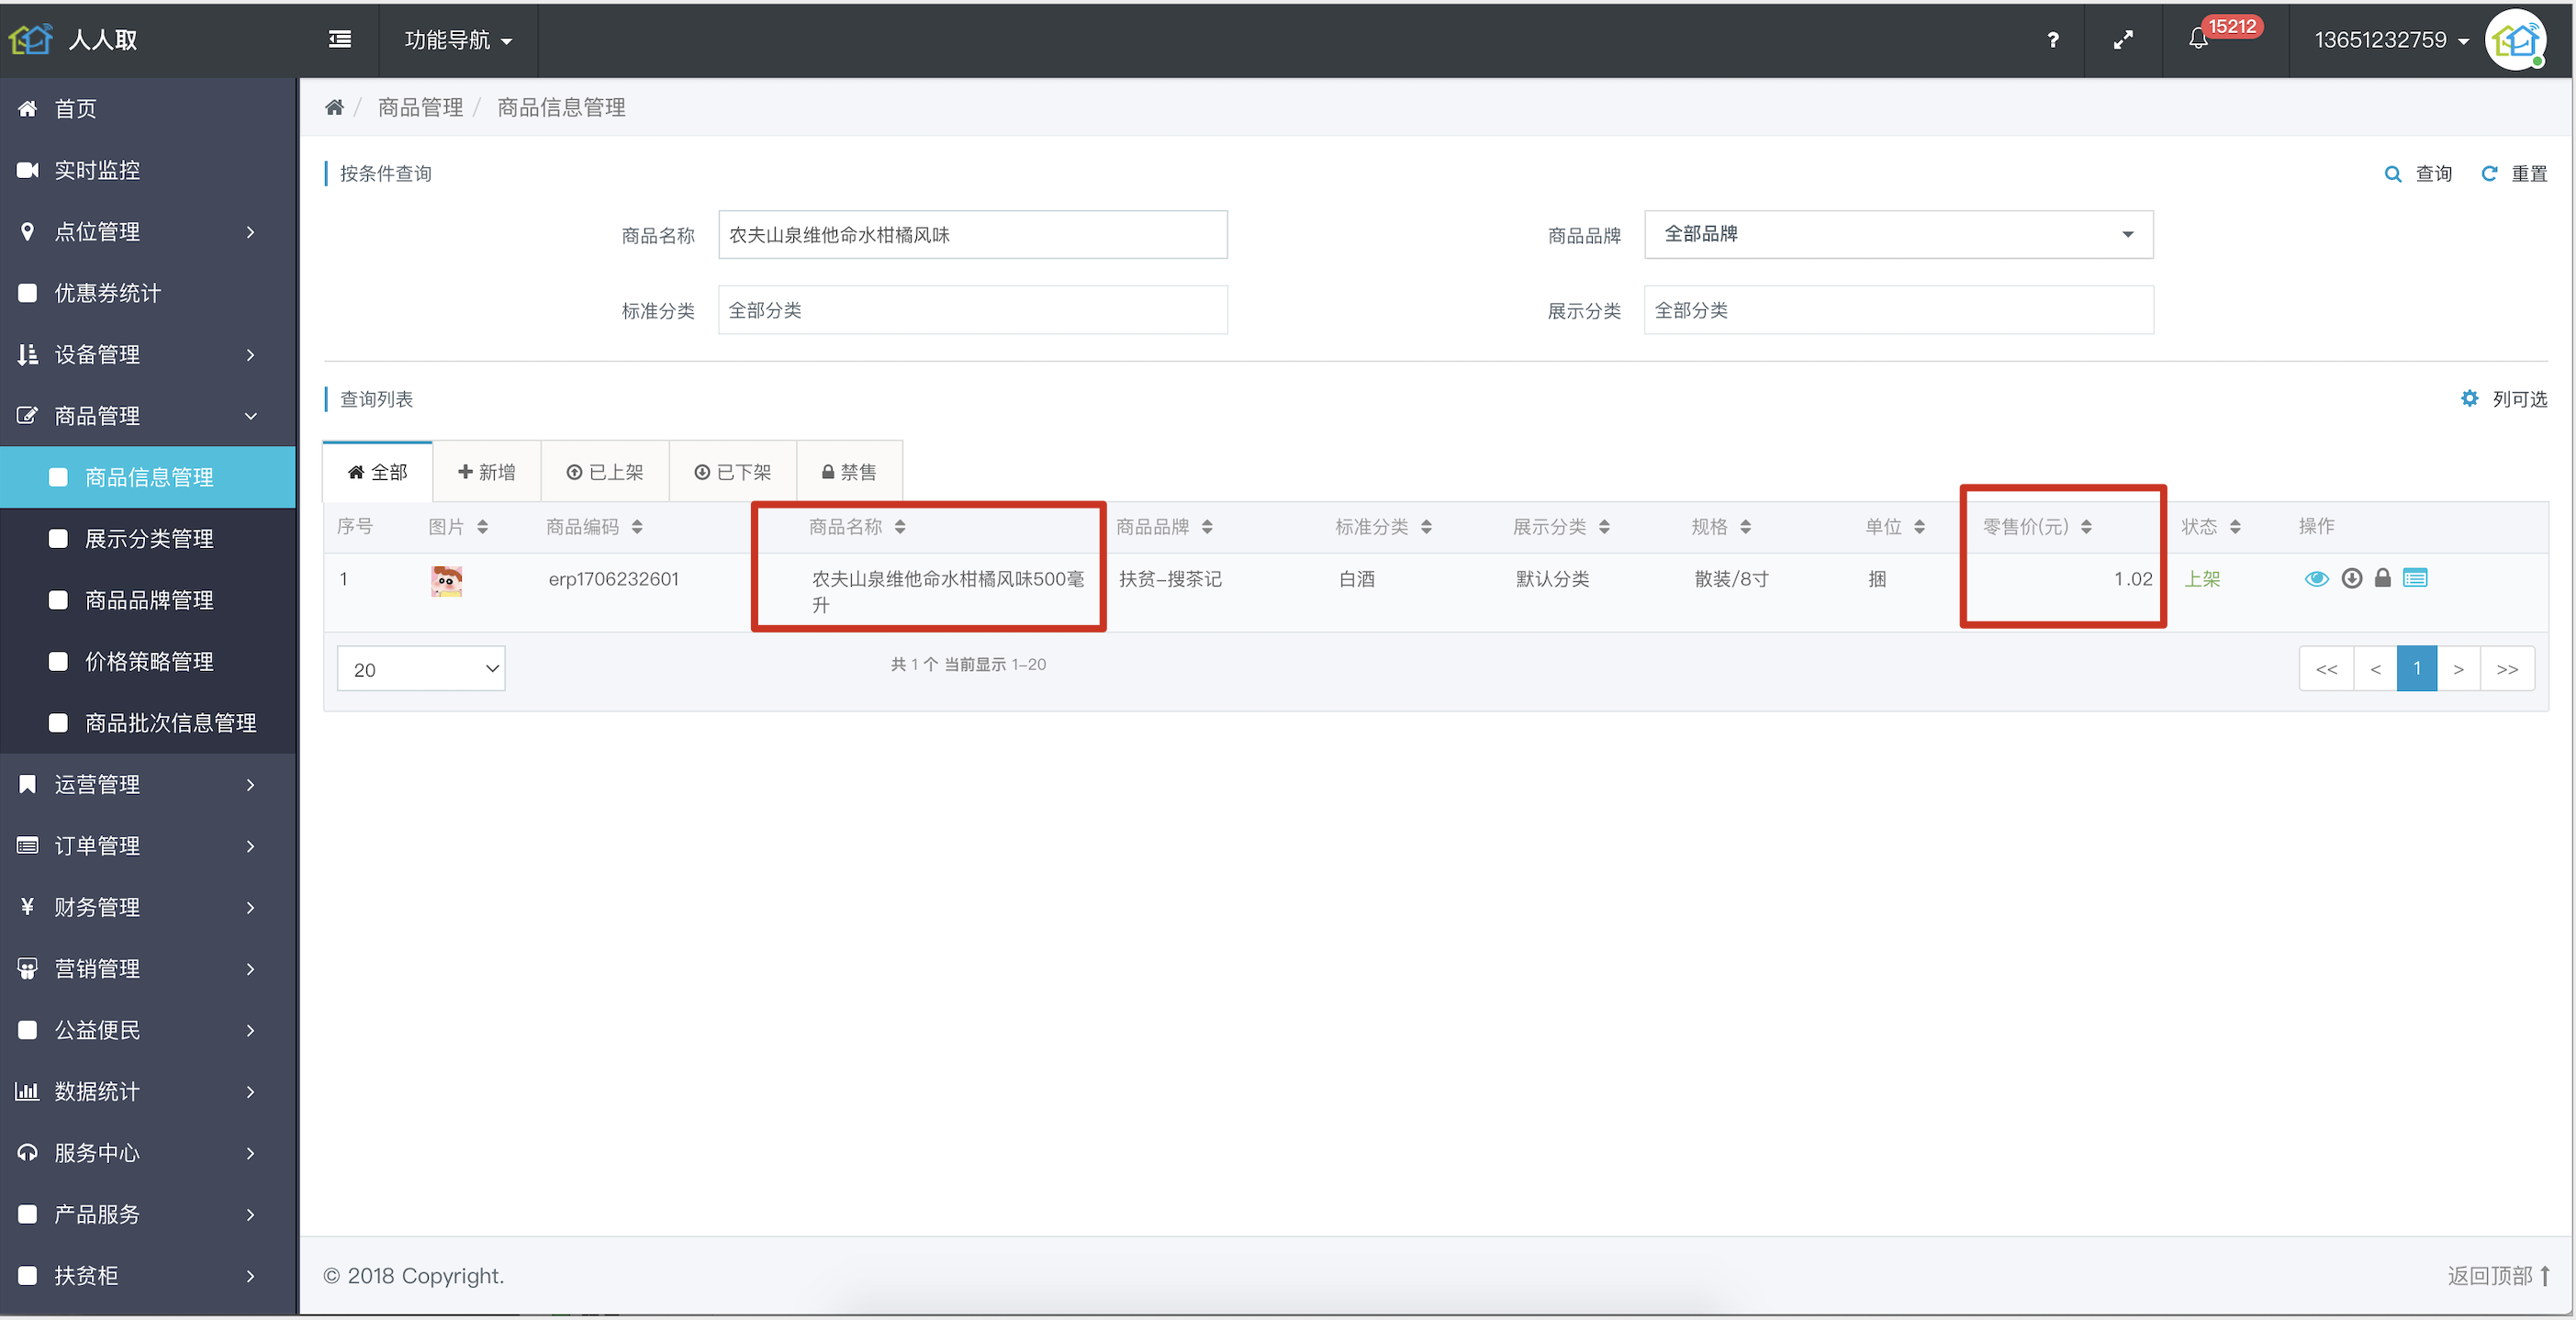The image size is (2576, 1320).
Task: View product details with eye icon
Action: (x=2316, y=579)
